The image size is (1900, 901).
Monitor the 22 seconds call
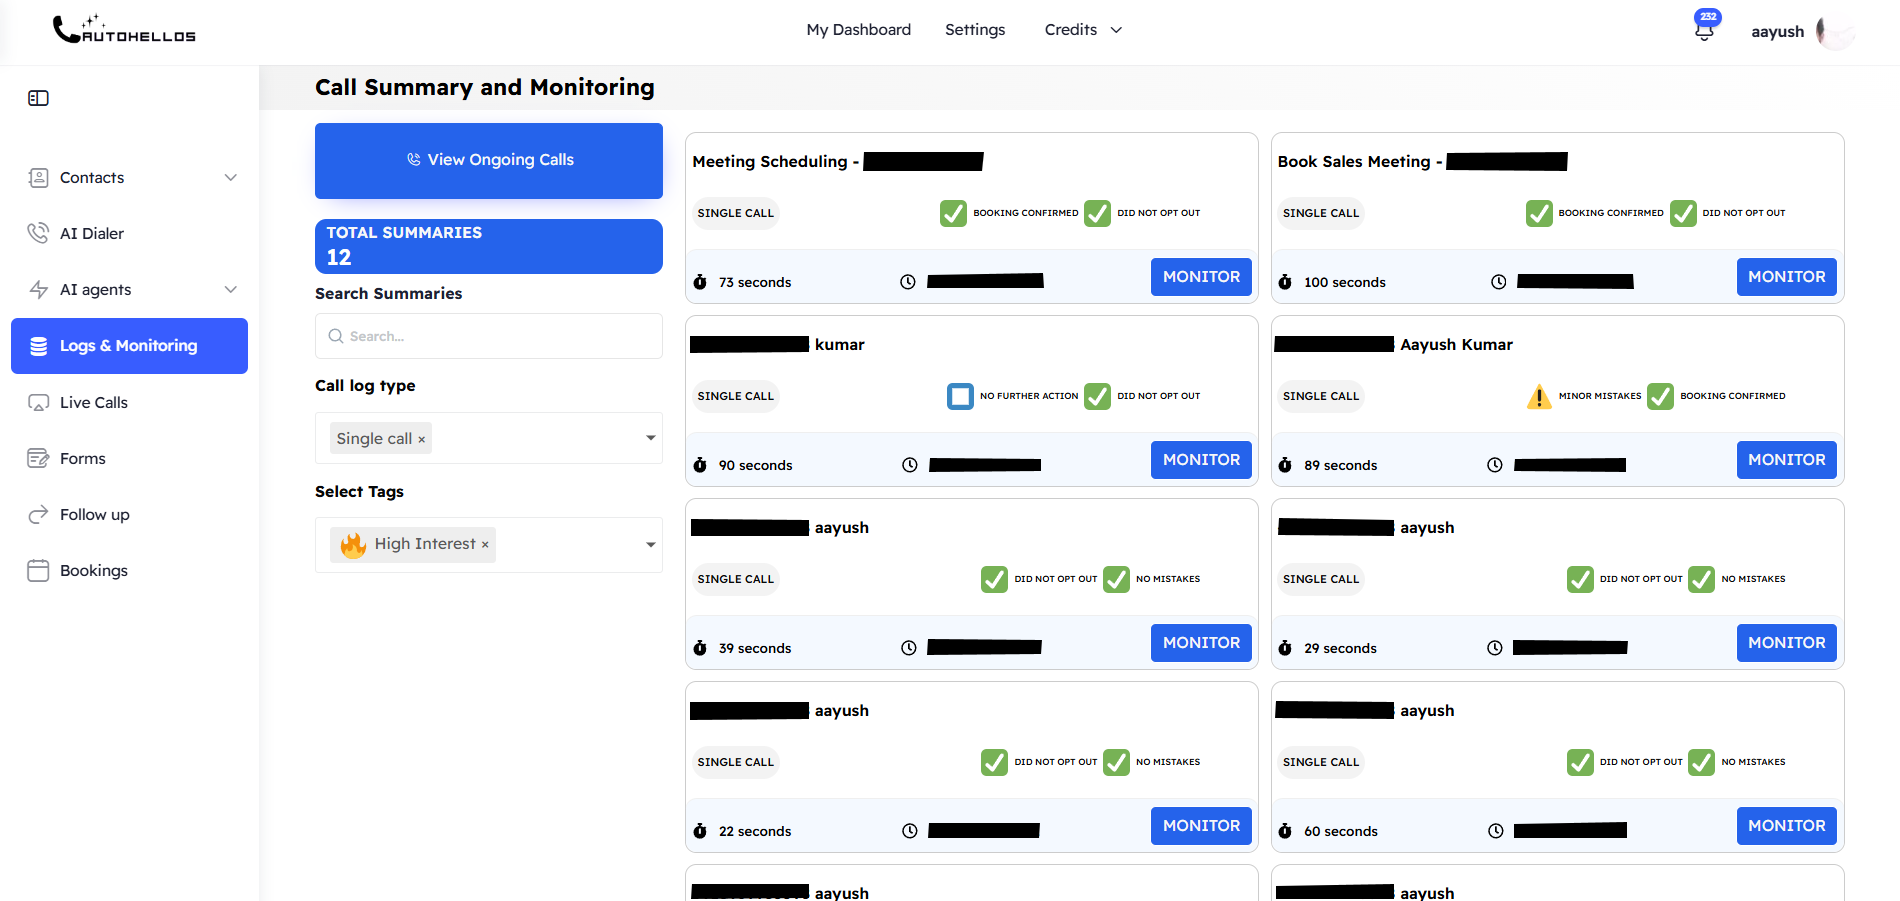tap(1201, 826)
